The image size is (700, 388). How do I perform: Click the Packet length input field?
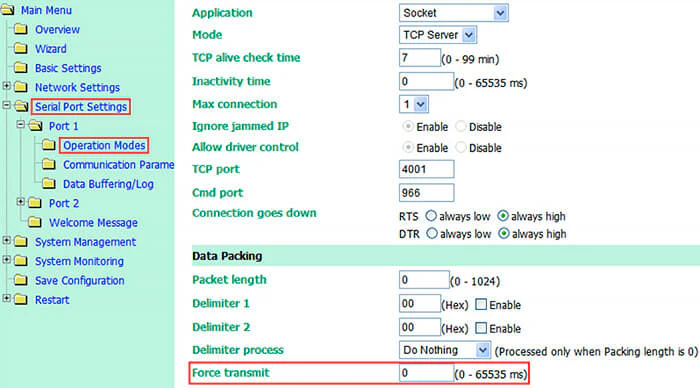click(424, 280)
